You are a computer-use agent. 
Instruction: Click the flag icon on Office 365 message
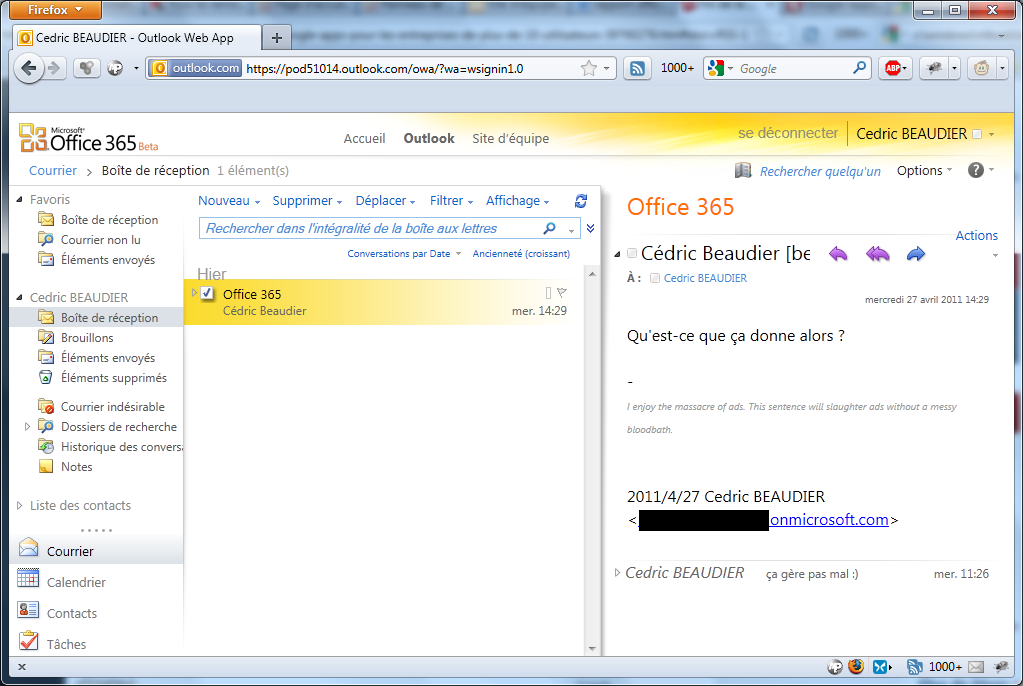562,292
